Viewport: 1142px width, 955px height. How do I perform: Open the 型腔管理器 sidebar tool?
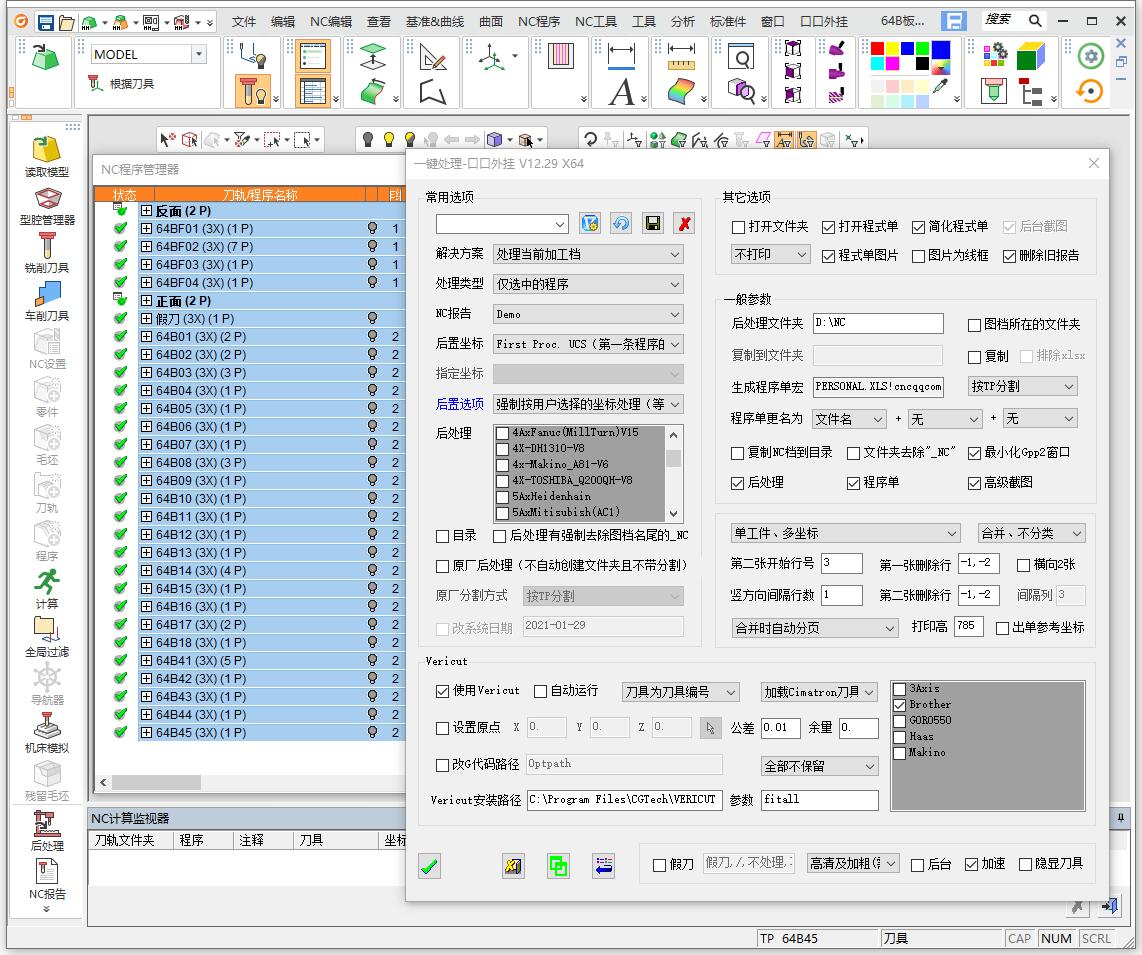tap(49, 199)
